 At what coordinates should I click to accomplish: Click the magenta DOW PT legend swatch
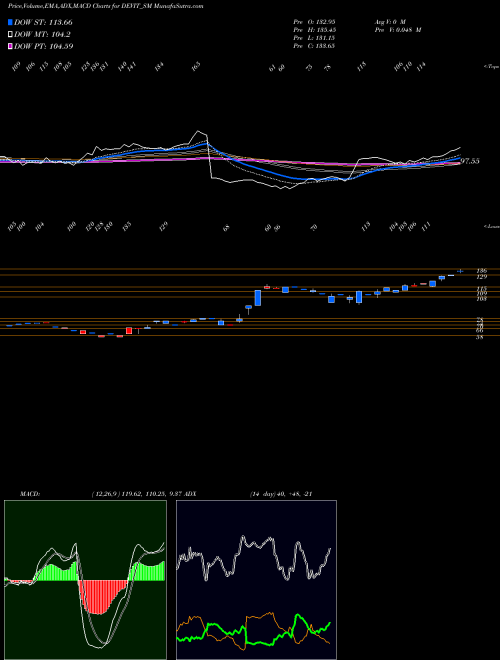pyautogui.click(x=10, y=46)
